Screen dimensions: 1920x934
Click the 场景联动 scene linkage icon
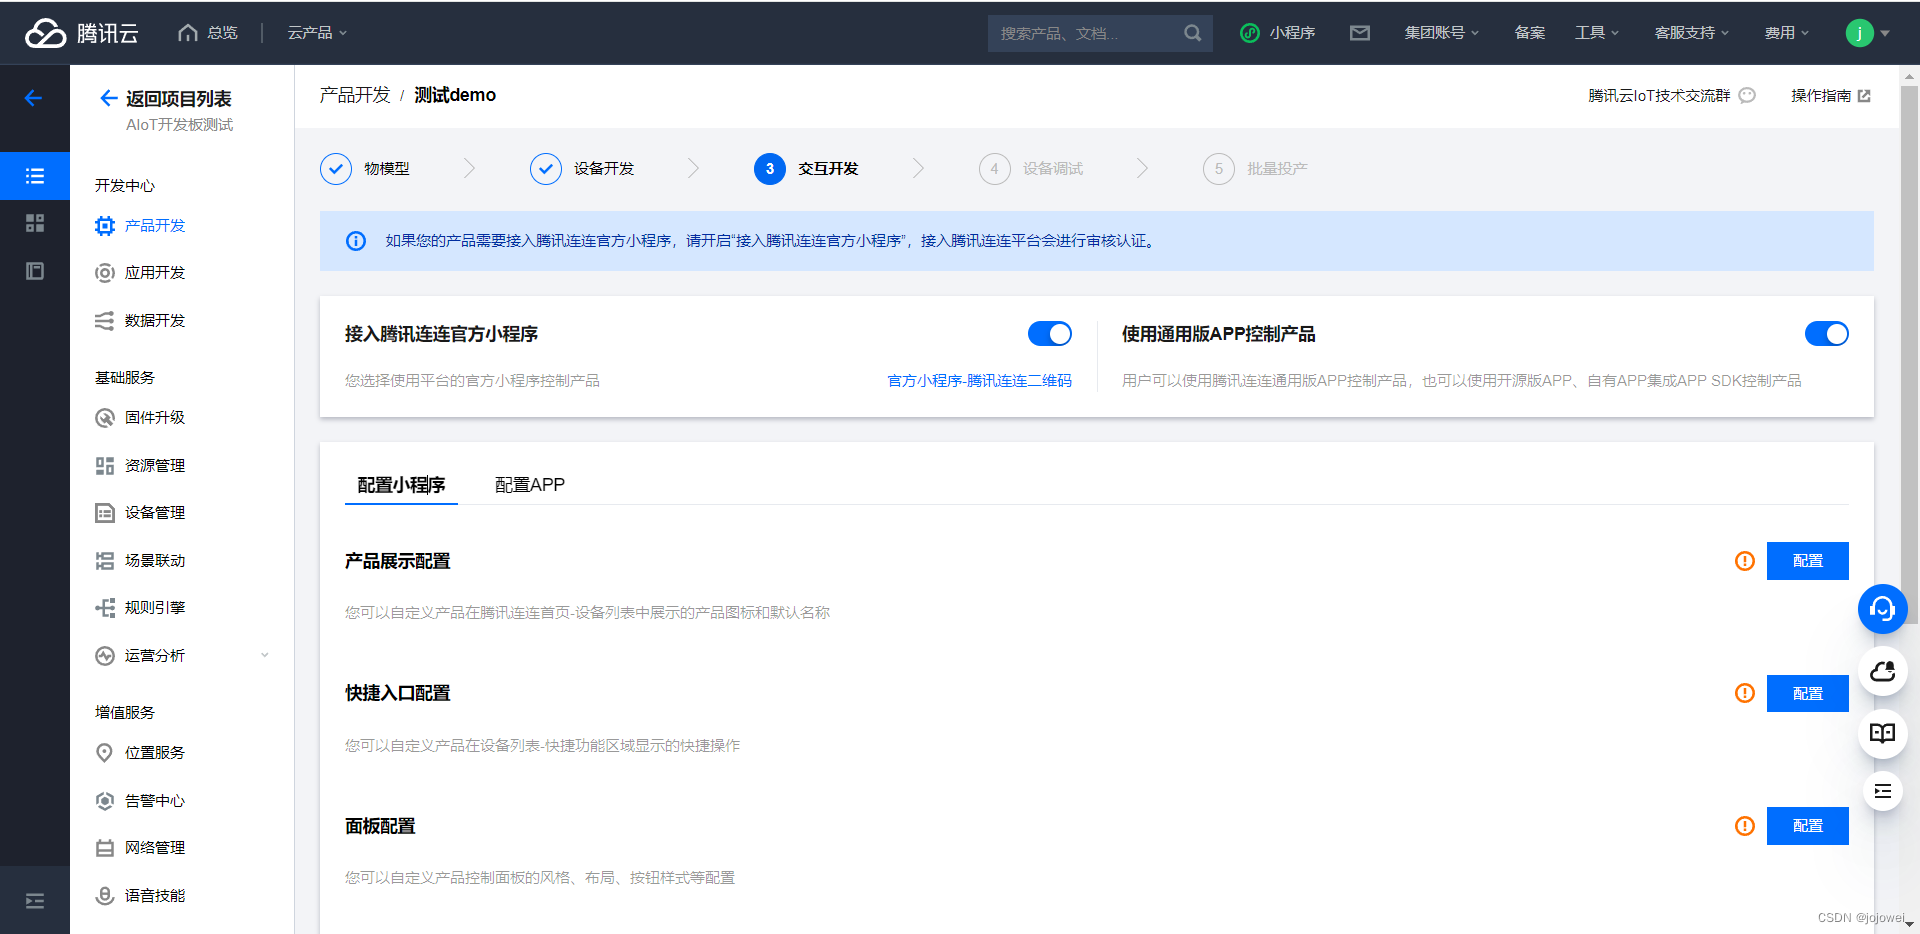105,560
